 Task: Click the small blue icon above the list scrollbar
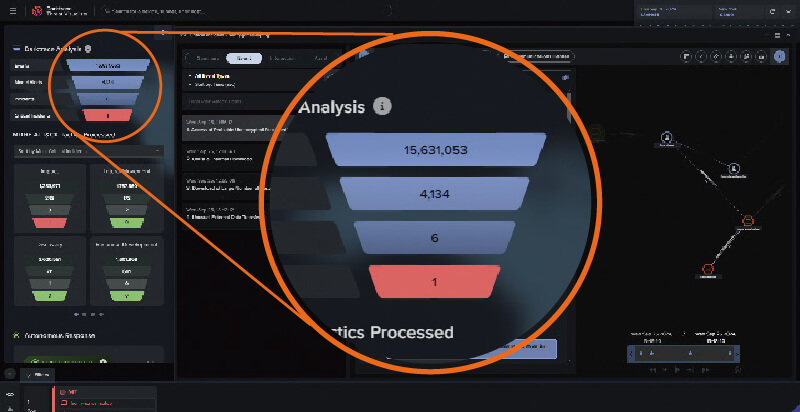[565, 78]
